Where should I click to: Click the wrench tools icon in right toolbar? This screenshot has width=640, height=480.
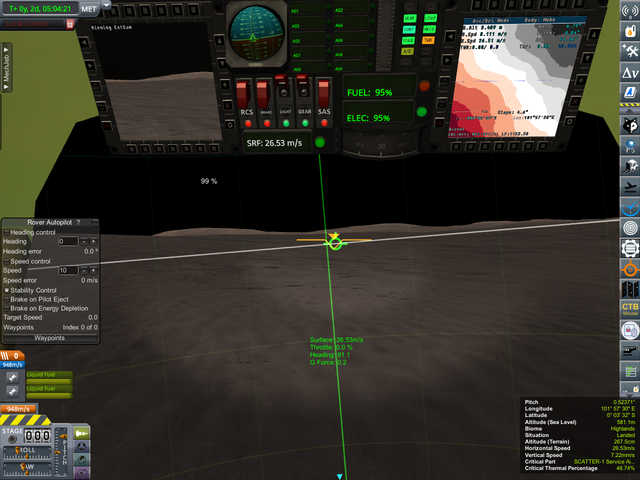point(630,49)
